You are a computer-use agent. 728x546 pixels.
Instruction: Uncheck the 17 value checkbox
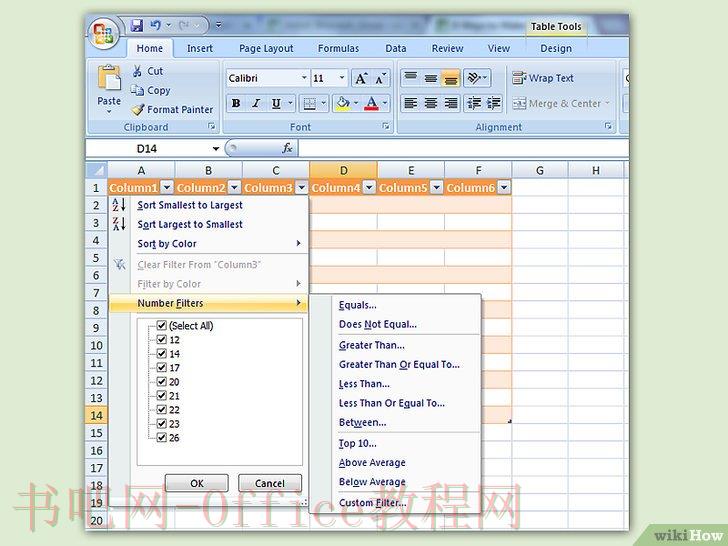pos(162,367)
